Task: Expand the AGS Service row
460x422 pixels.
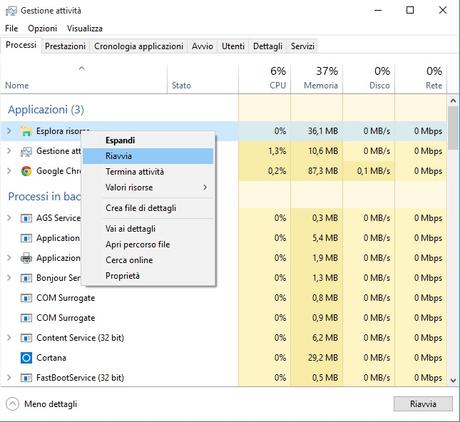Action: (x=9, y=218)
